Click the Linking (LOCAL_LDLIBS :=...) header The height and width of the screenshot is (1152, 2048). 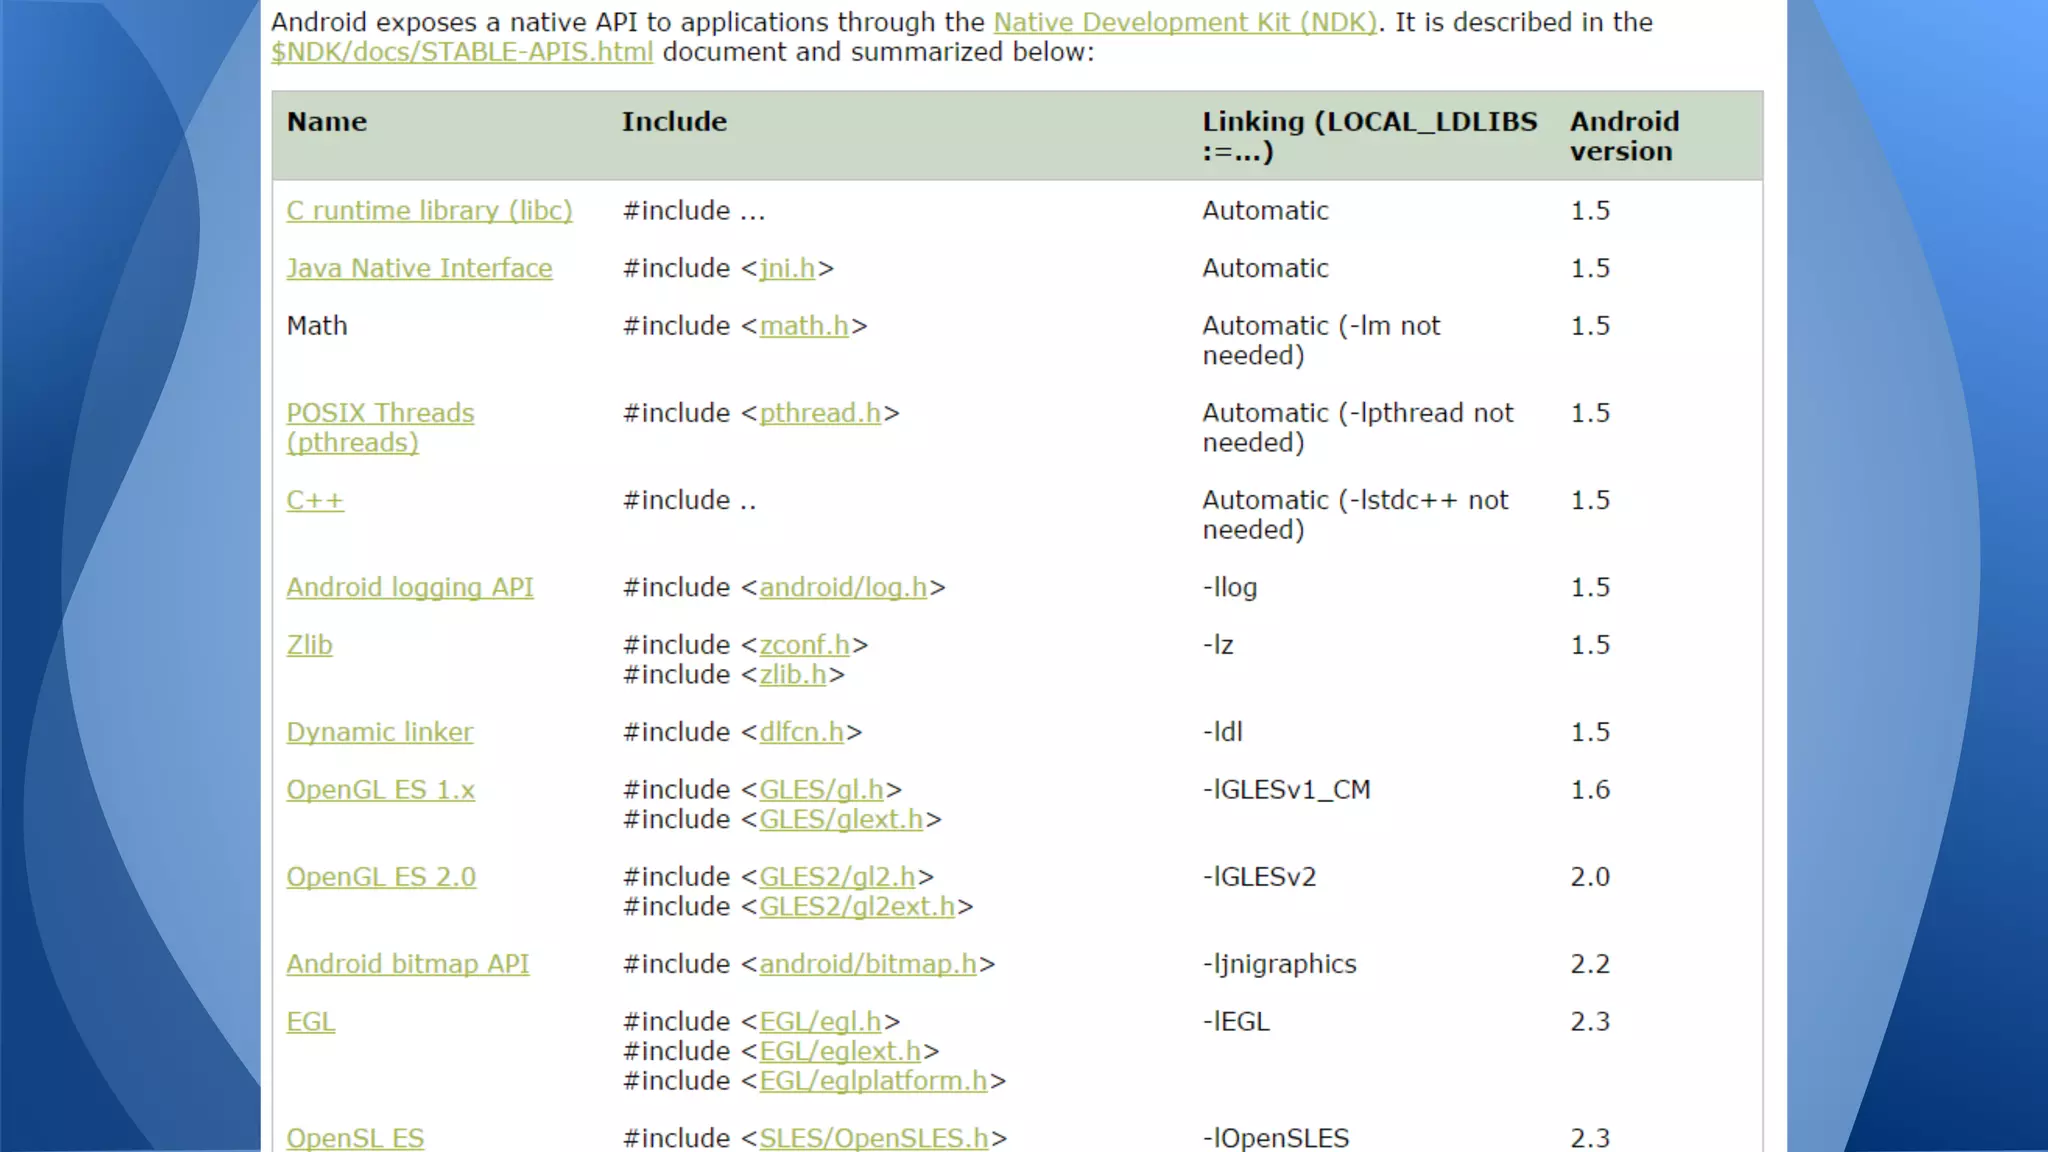(x=1369, y=137)
